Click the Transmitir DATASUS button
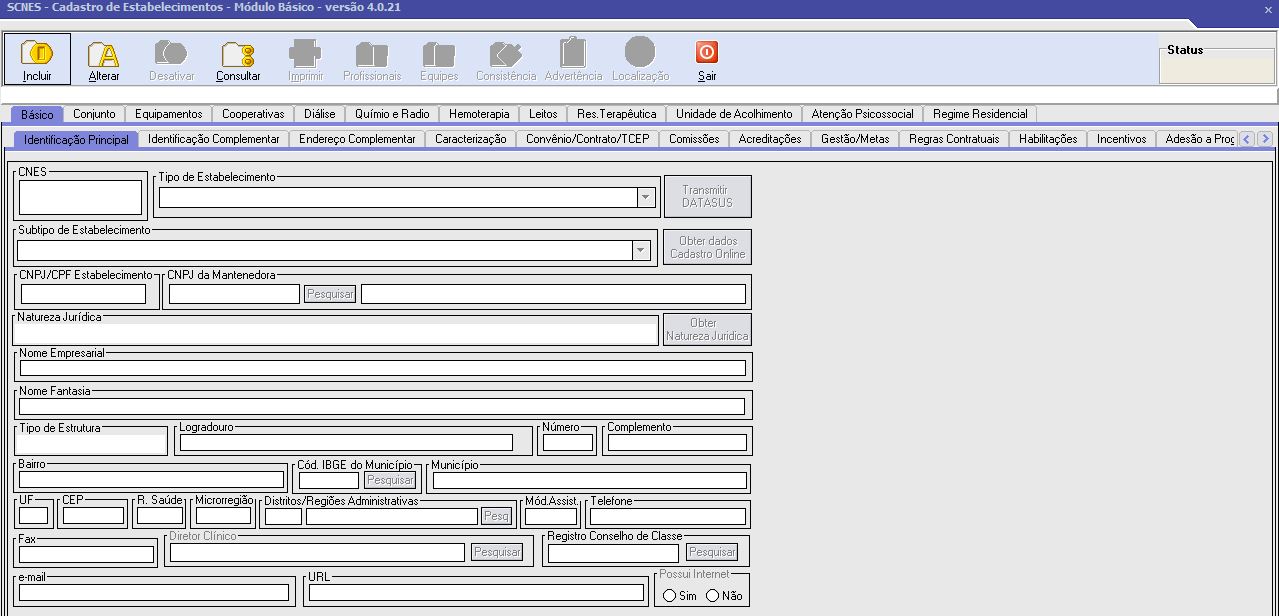This screenshot has width=1279, height=616. [x=707, y=196]
